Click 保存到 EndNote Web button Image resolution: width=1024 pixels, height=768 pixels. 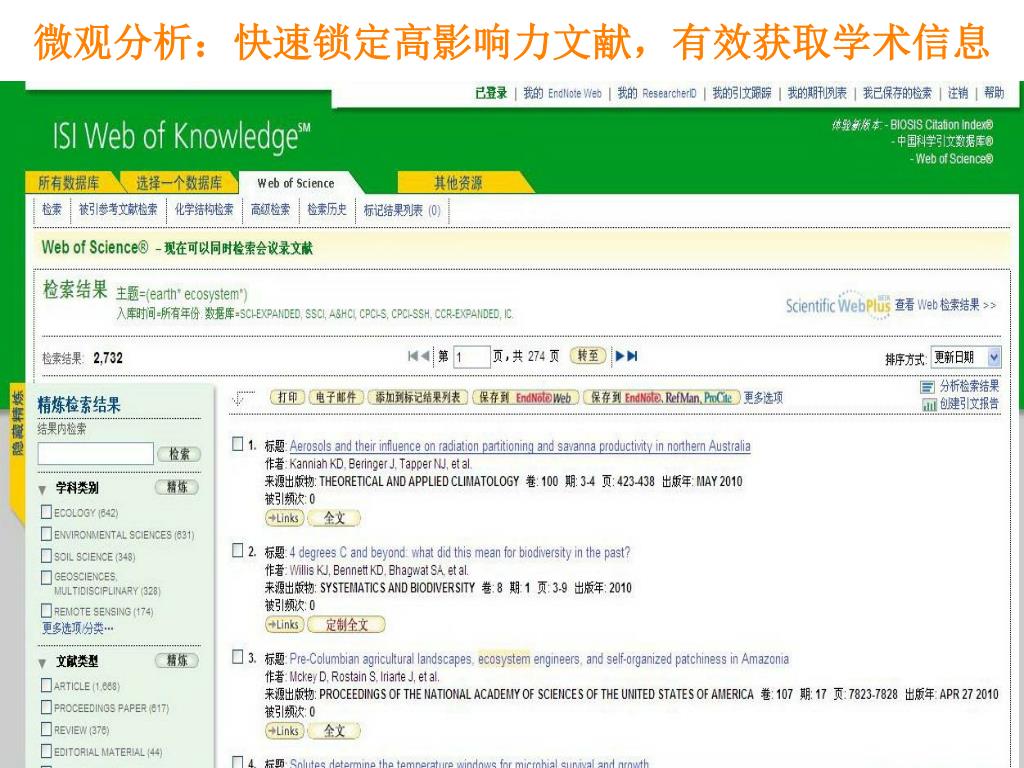526,398
